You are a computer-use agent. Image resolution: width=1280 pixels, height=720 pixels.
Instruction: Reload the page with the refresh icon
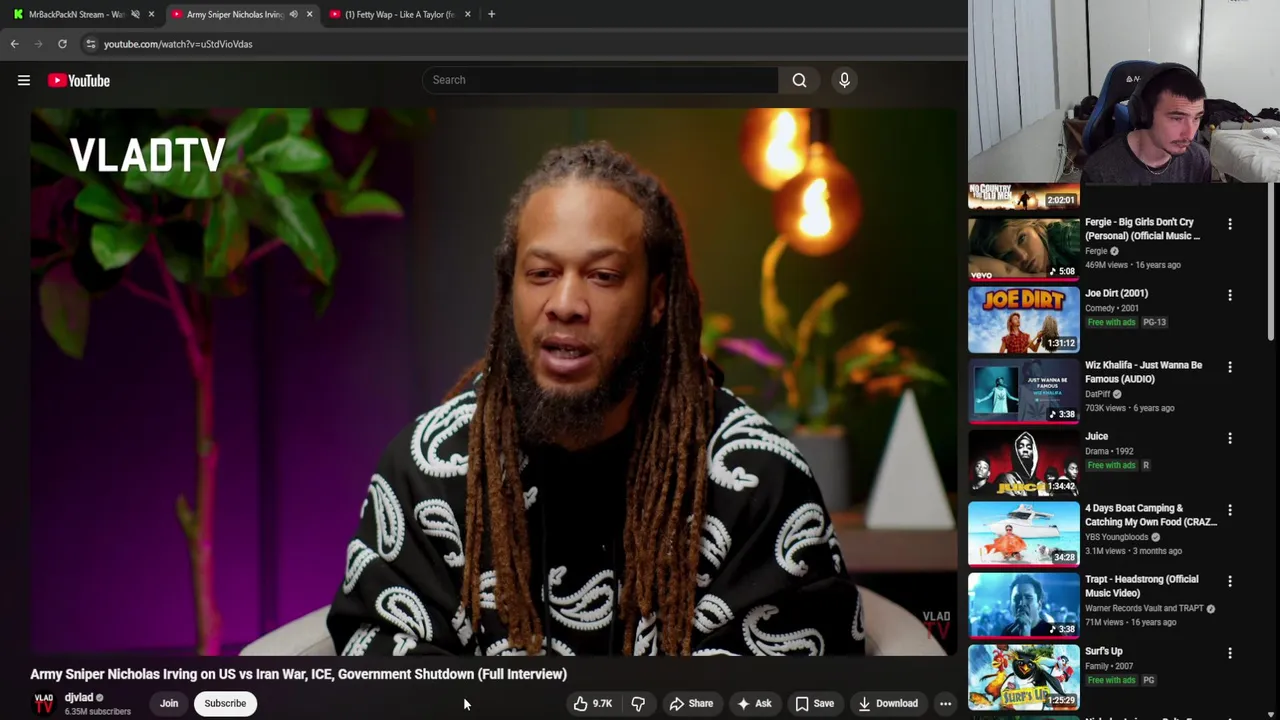pyautogui.click(x=62, y=44)
